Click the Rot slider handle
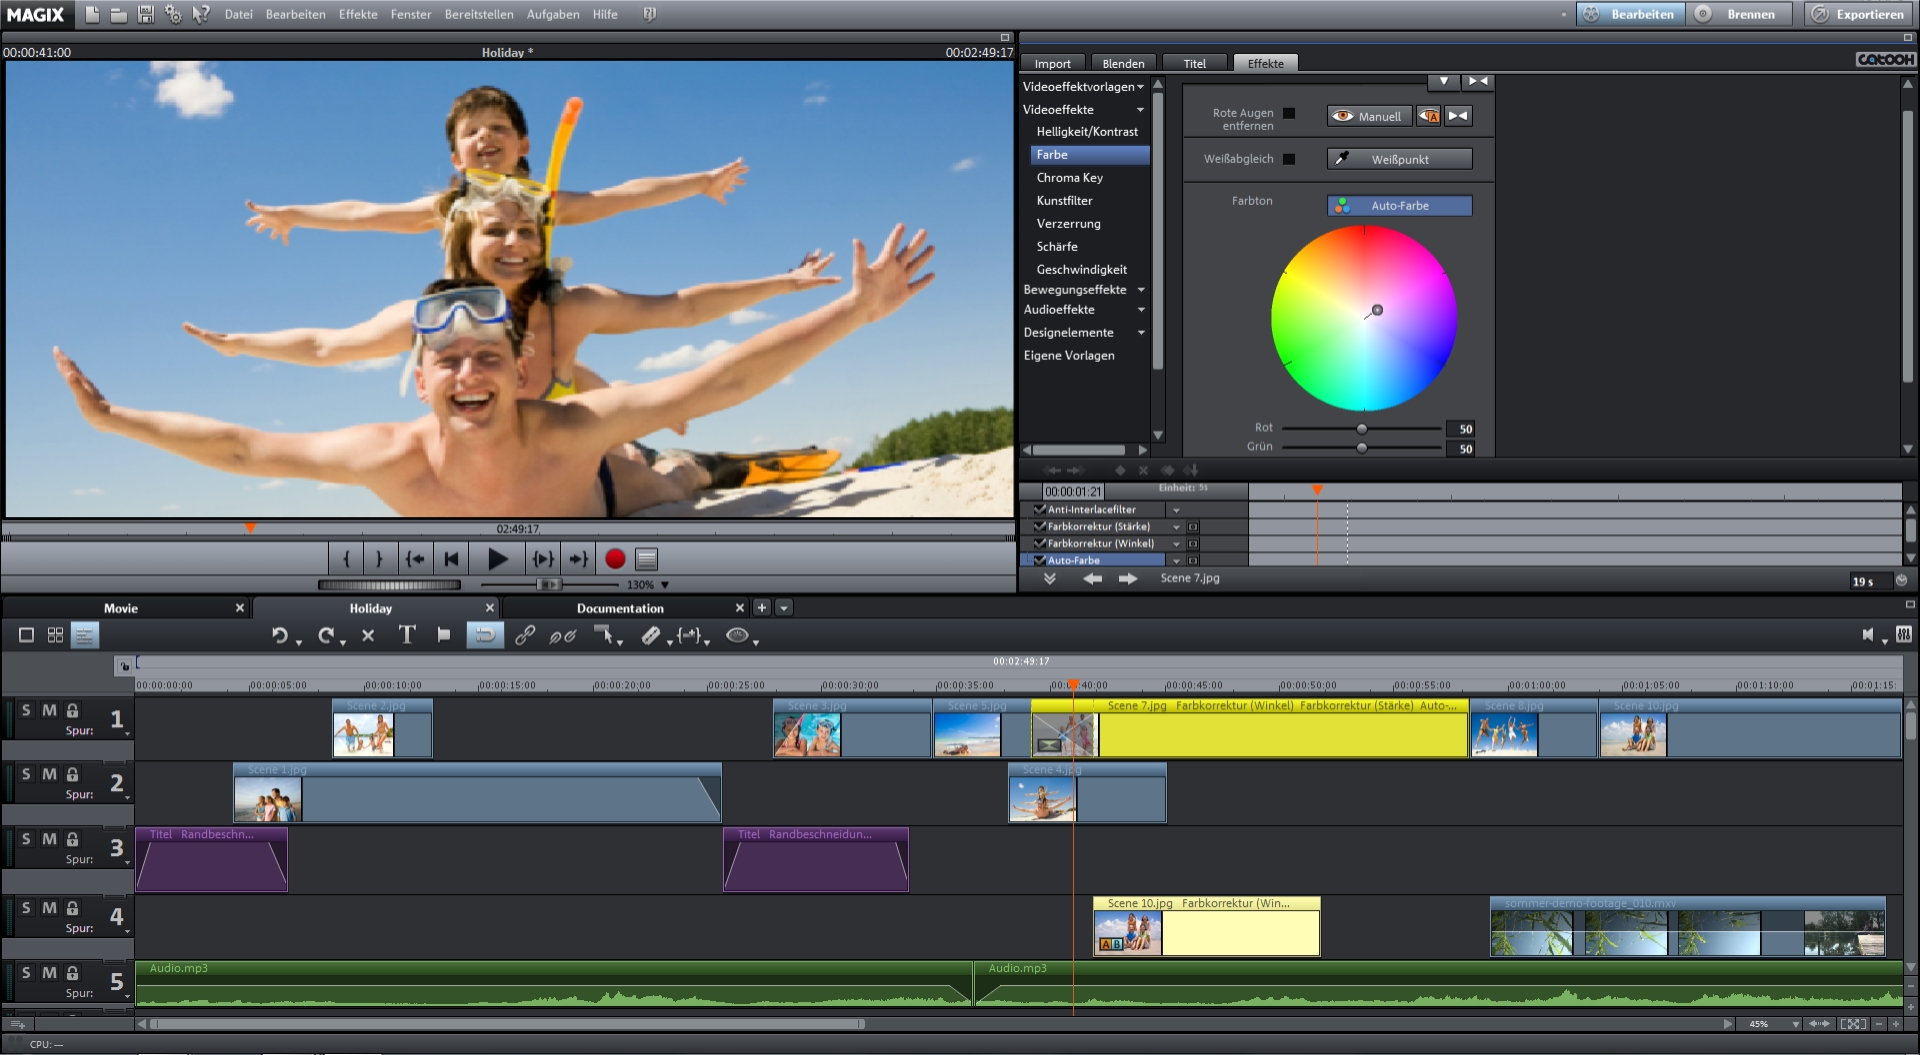This screenshot has height=1055, width=1920. tap(1362, 428)
